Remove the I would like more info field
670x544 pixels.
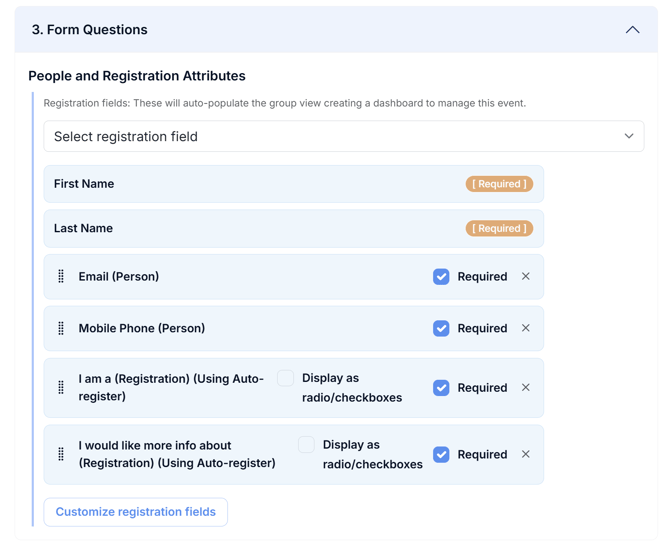tap(526, 454)
